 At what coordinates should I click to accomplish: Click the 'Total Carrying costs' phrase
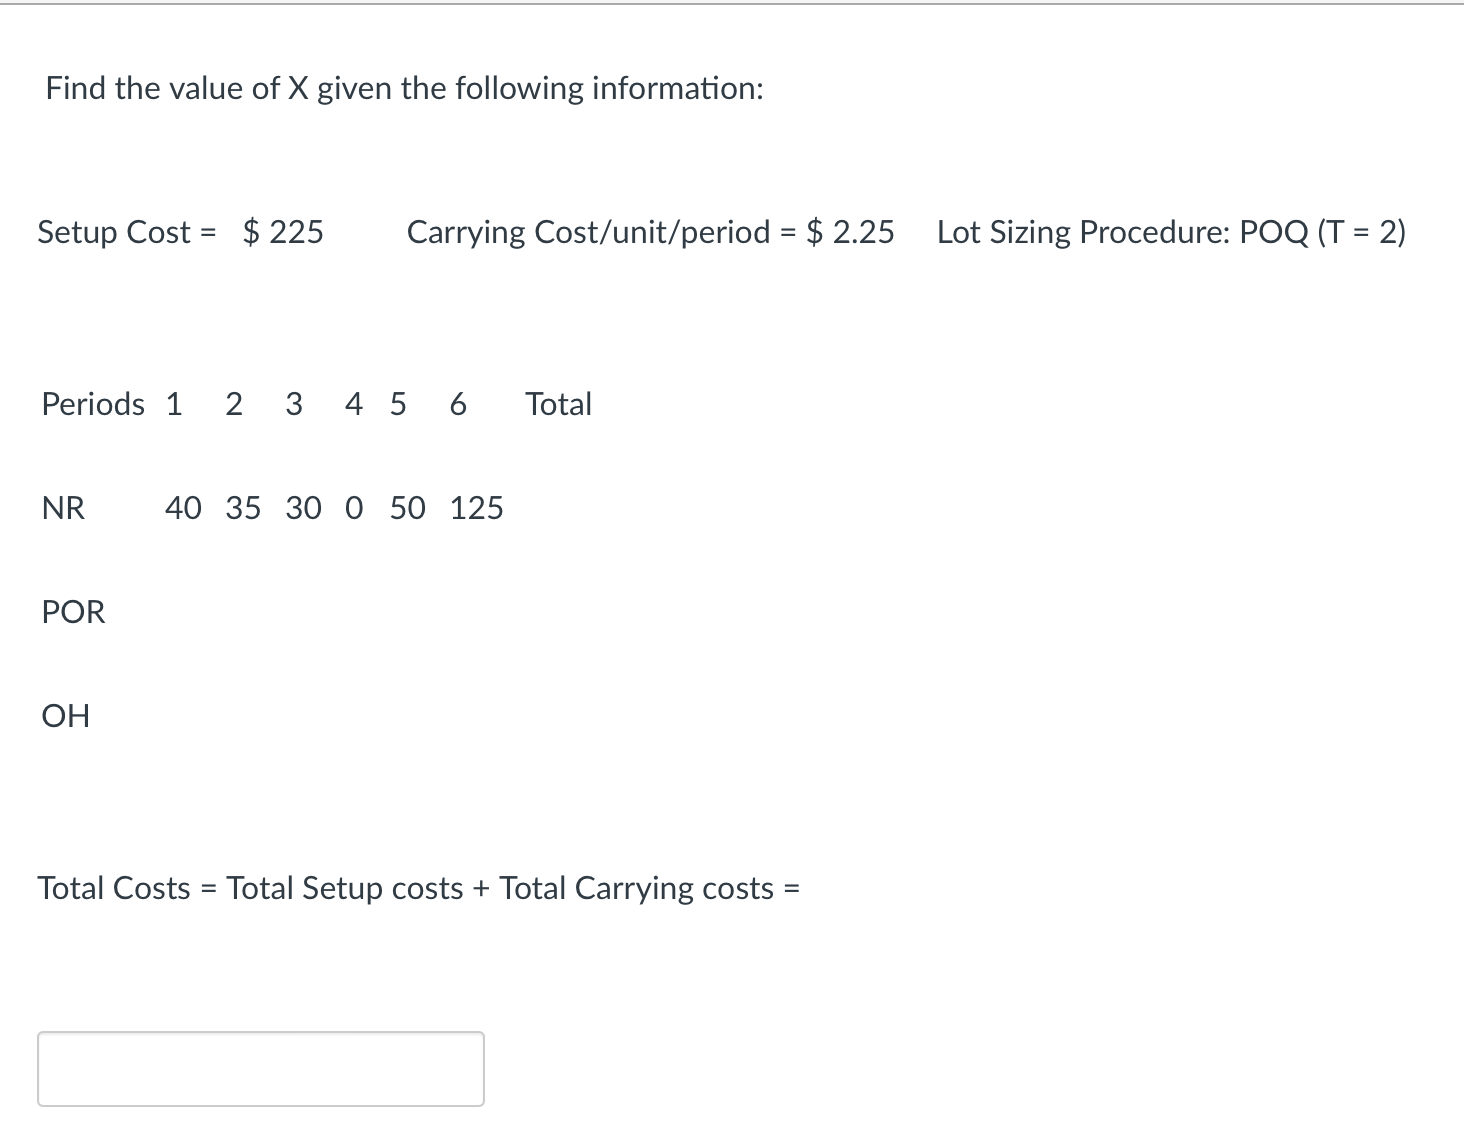[636, 888]
